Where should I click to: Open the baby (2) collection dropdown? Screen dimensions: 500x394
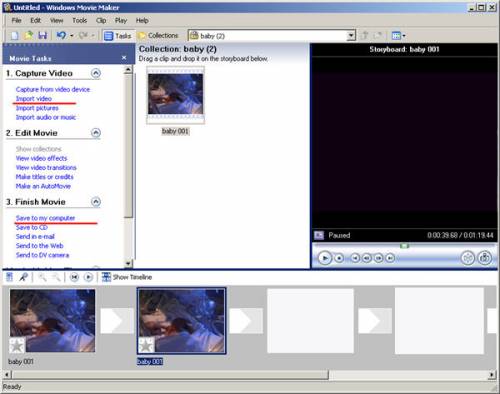pyautogui.click(x=351, y=36)
